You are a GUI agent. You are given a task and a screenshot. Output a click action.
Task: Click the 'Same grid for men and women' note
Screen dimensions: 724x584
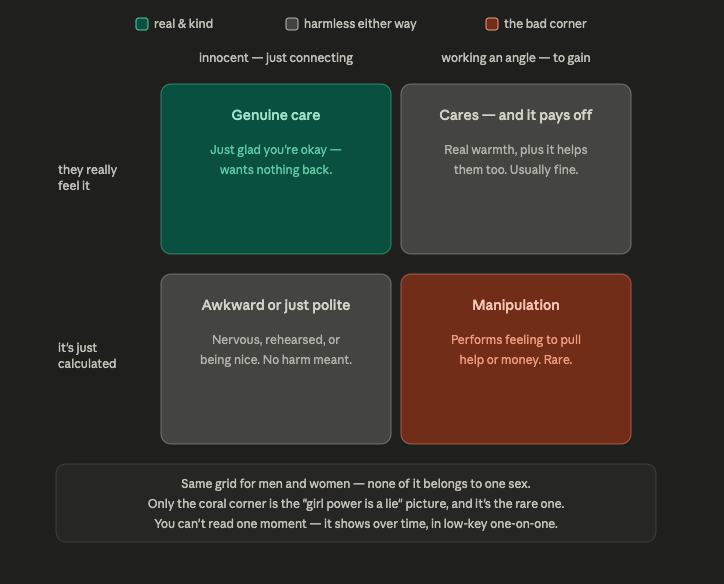click(356, 484)
